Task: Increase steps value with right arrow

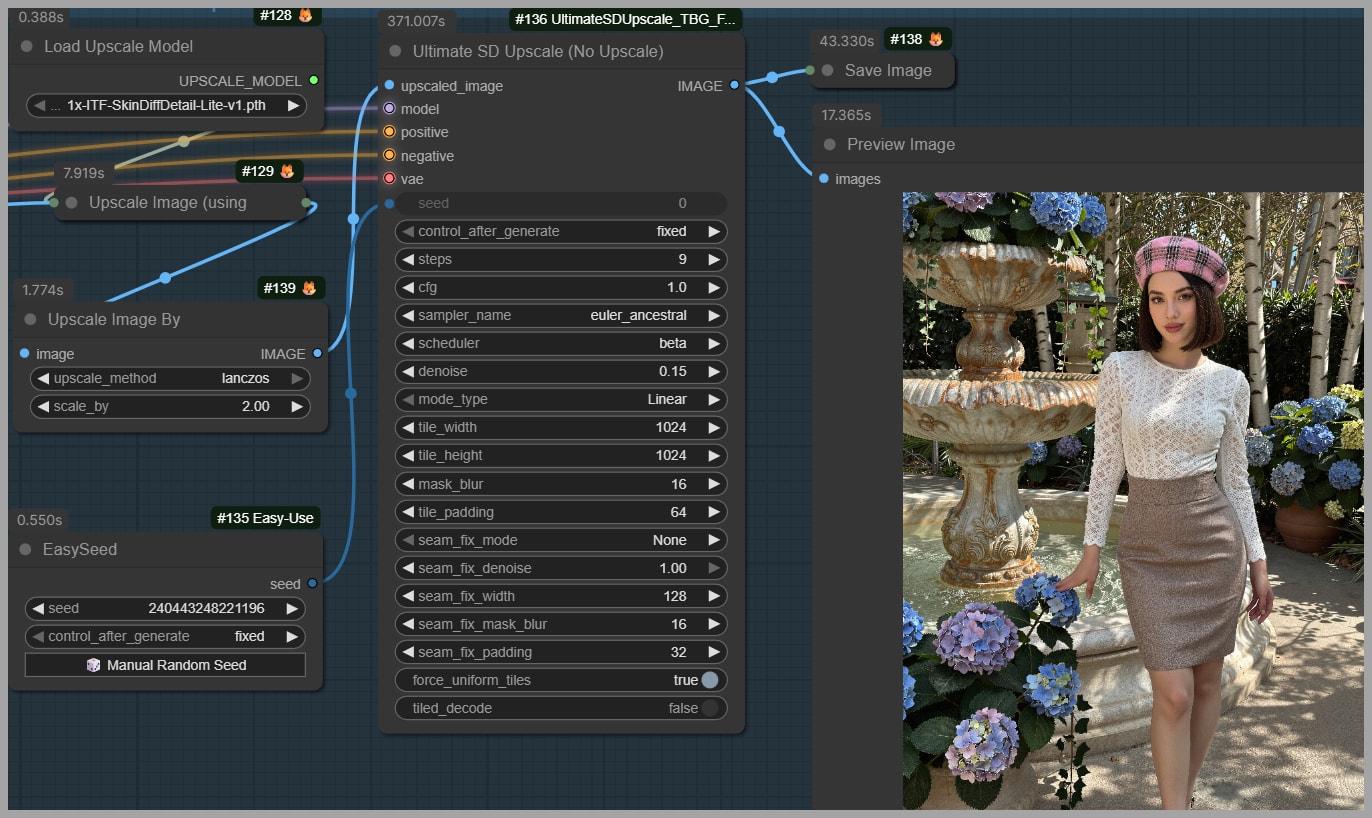Action: pos(714,259)
